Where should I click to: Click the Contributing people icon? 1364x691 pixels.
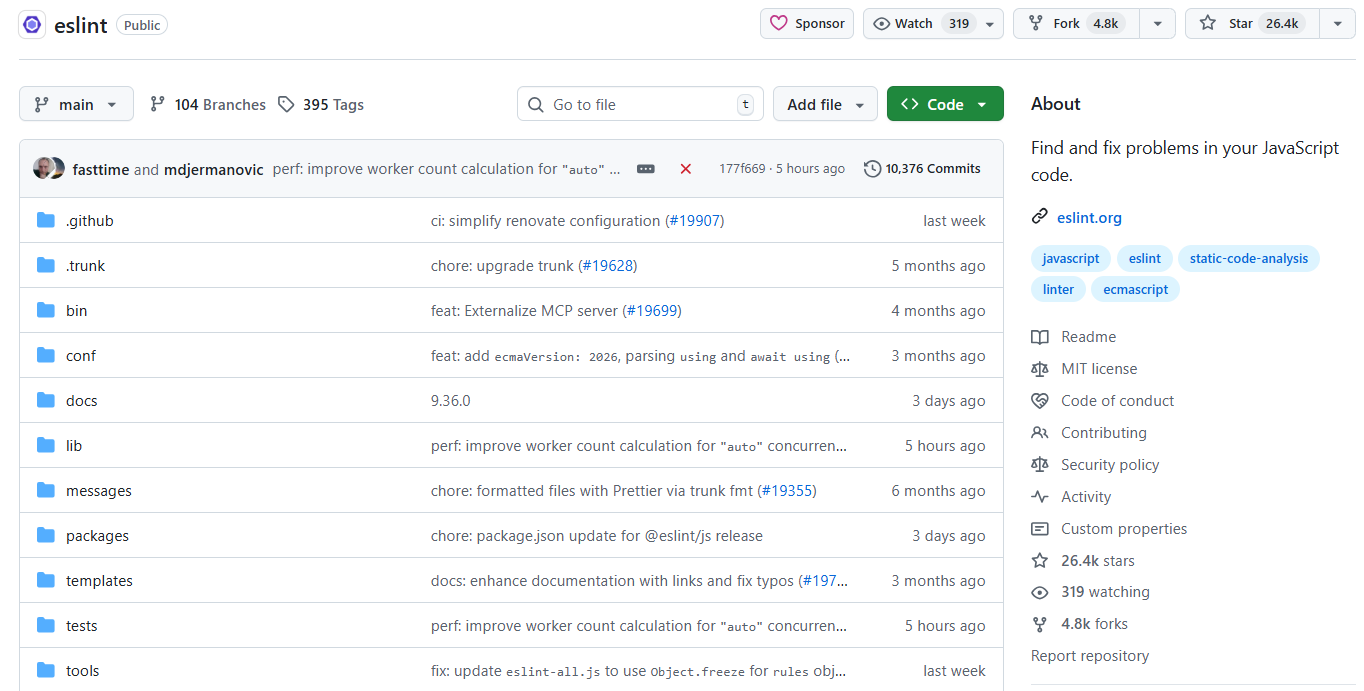point(1040,433)
